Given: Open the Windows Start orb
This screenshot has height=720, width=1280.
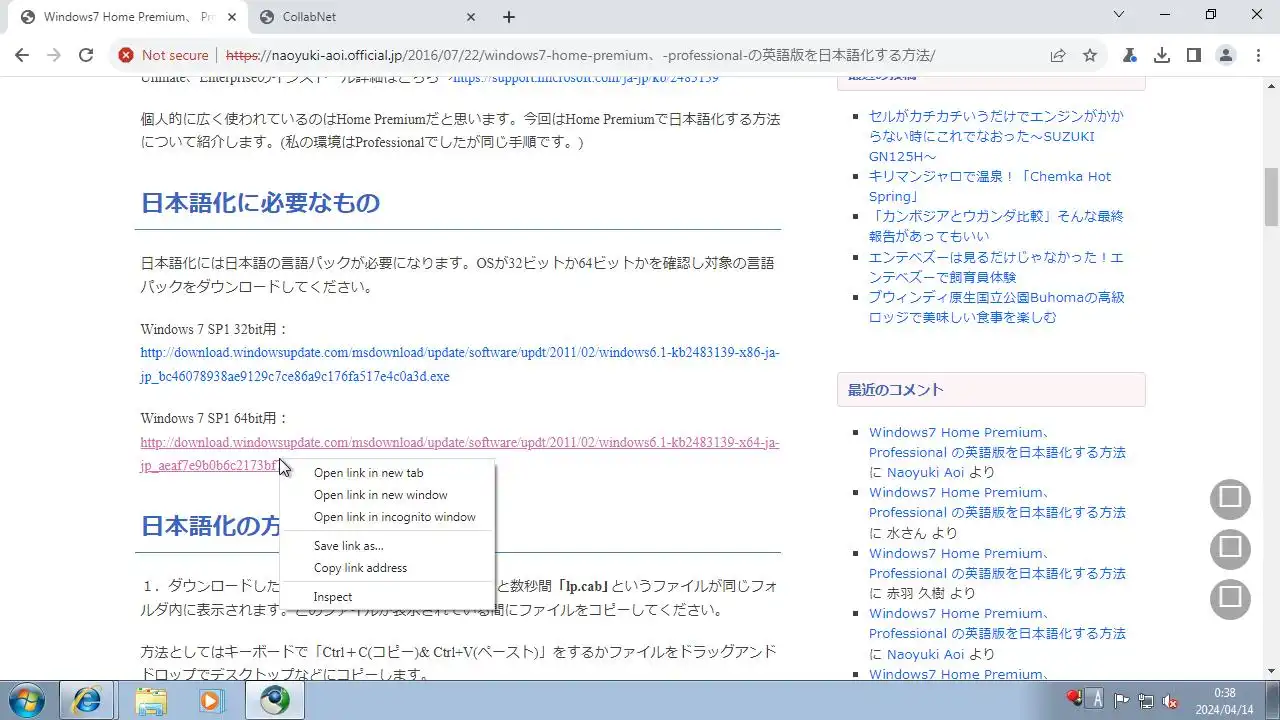Looking at the screenshot, I should coord(27,701).
